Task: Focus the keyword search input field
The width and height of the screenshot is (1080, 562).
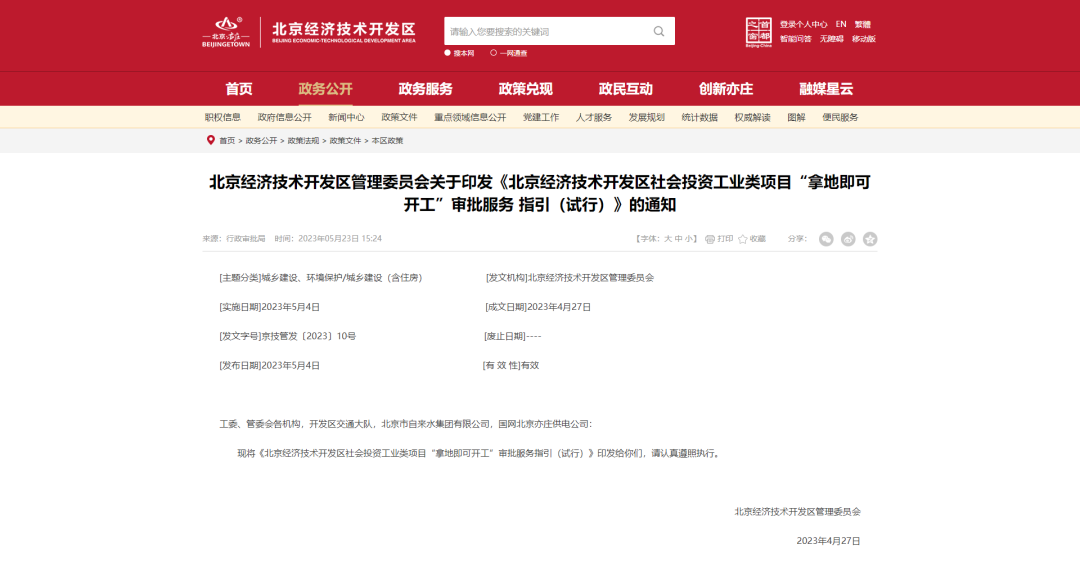Action: tap(548, 31)
